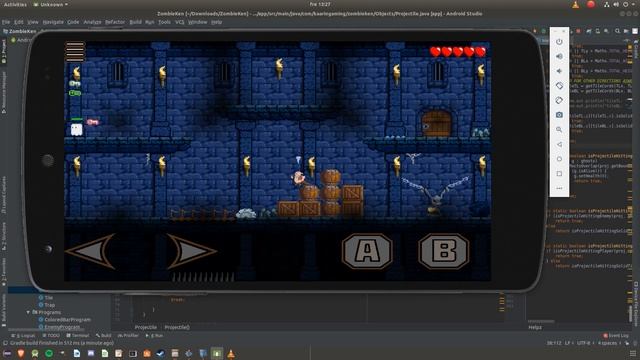This screenshot has width=640, height=360.
Task: Tap the emulator Back triangle button
Action: (x=559, y=144)
